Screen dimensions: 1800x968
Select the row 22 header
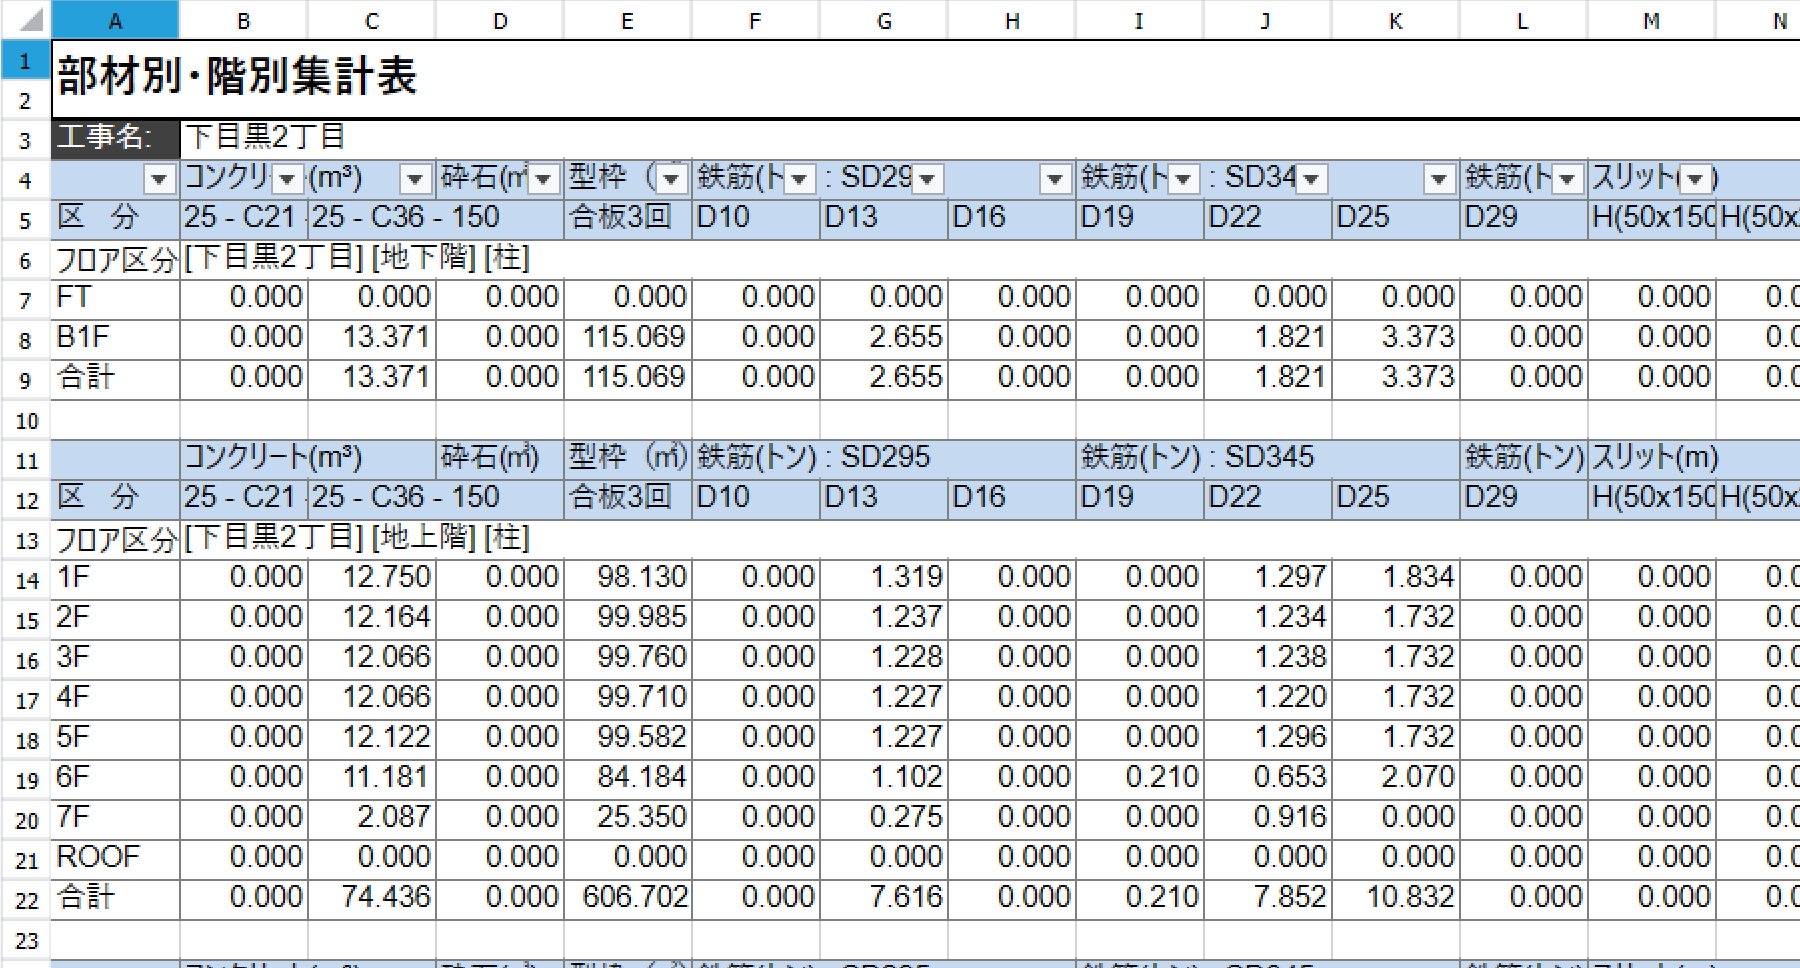coord(26,900)
